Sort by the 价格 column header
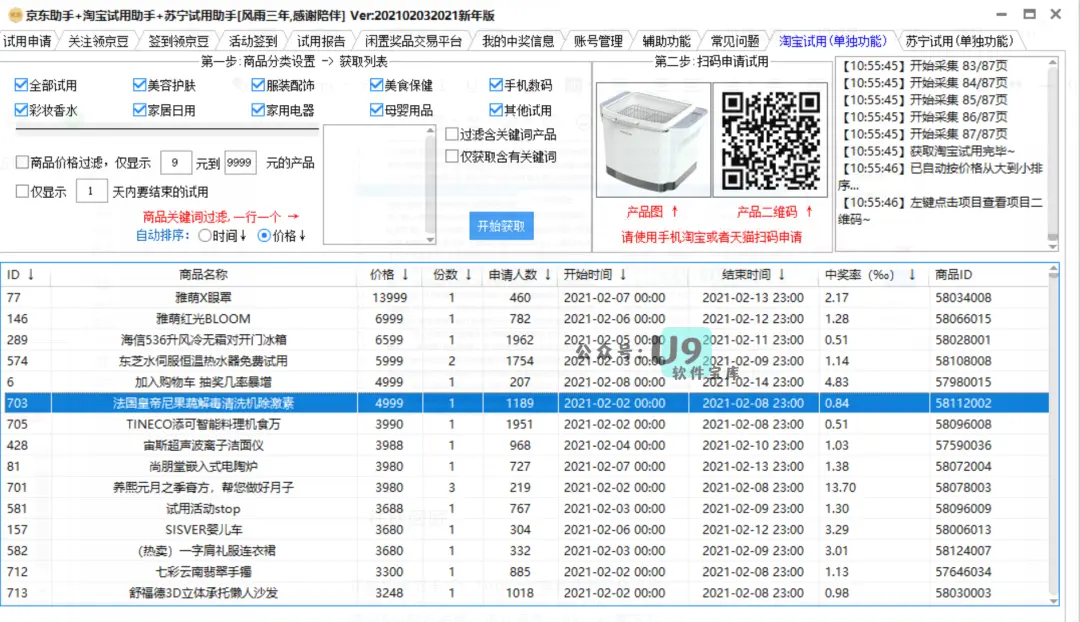 (389, 275)
